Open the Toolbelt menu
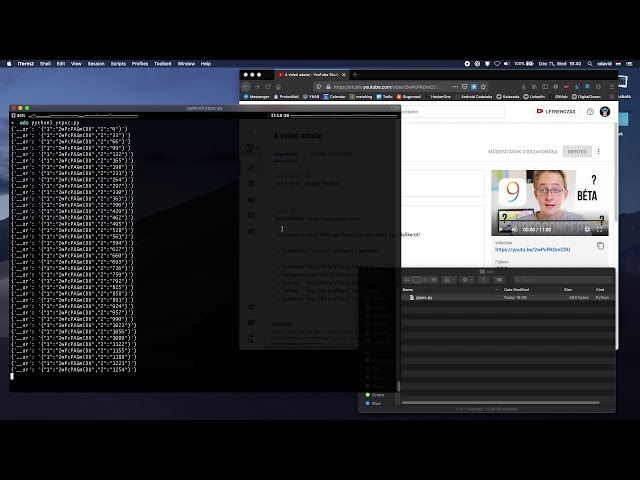Image resolution: width=640 pixels, height=480 pixels. pos(162,64)
